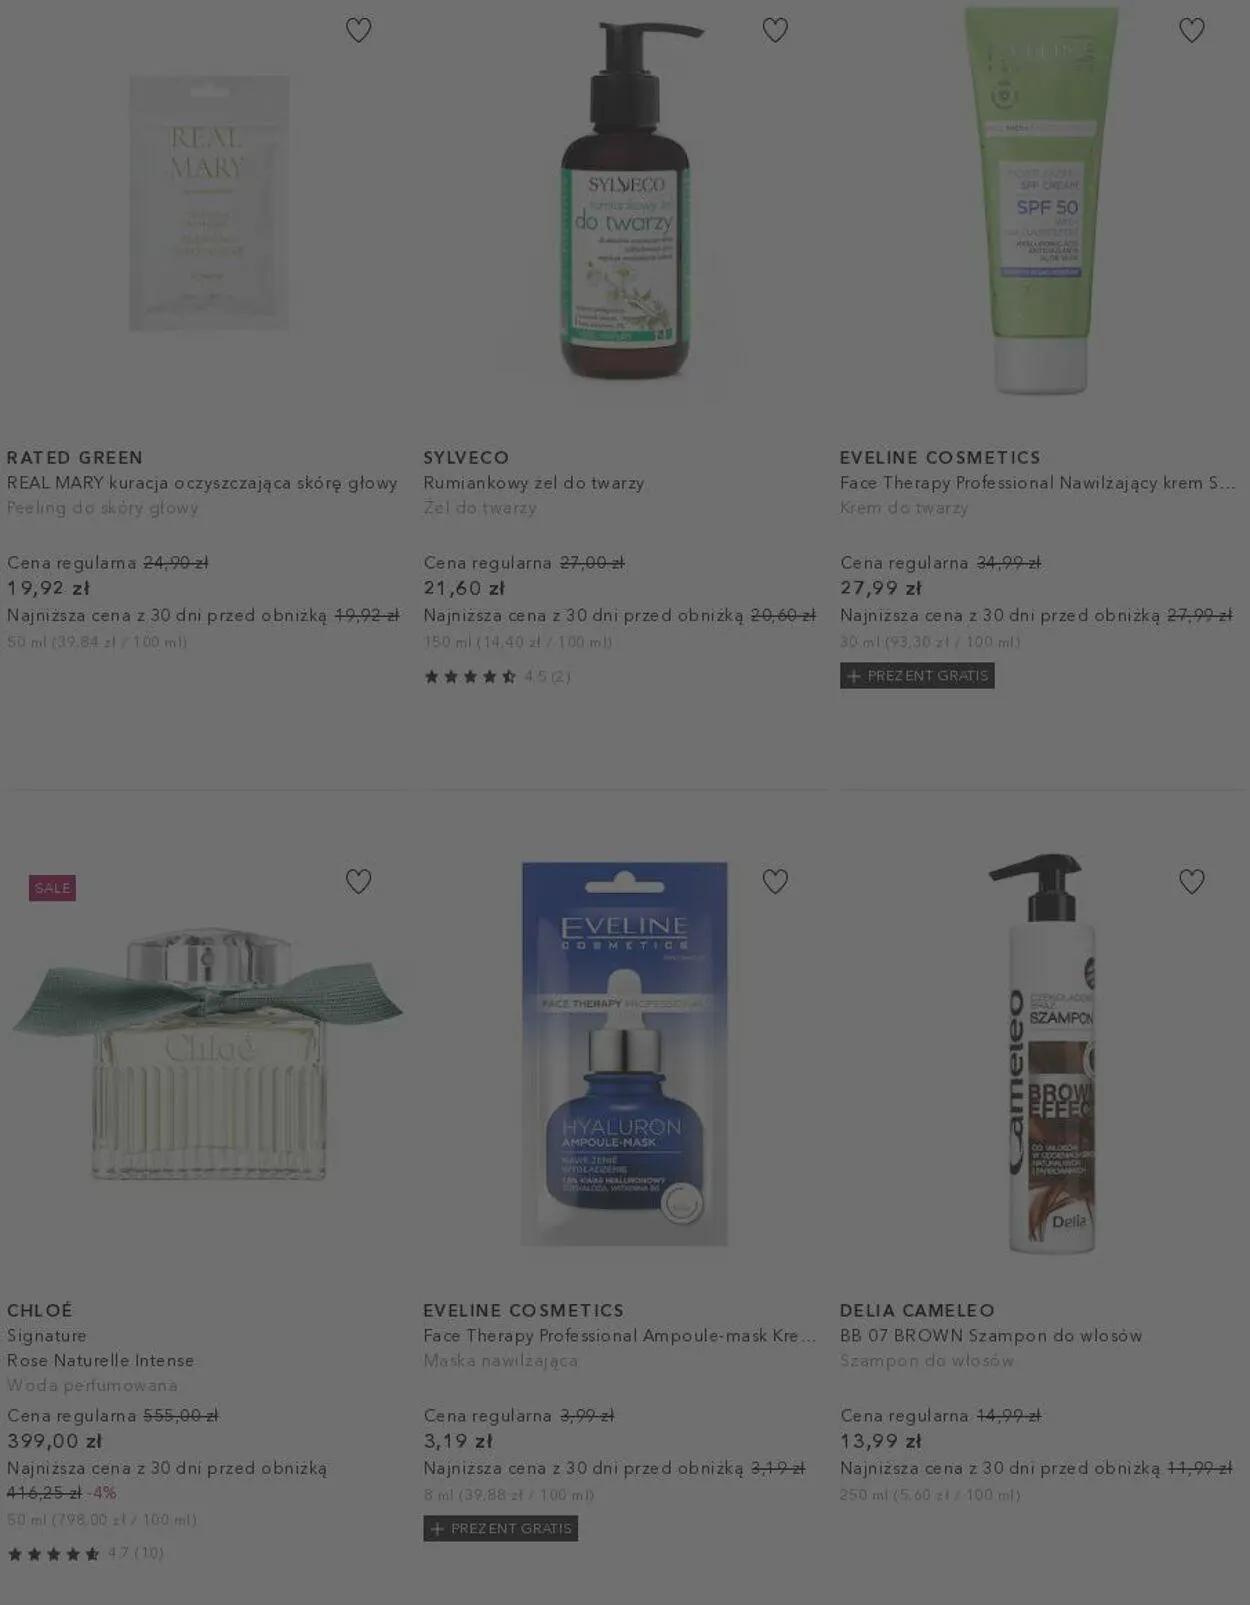Open Face Therapy Professional Ampoule-mask title
Screen dimensions: 1250x1605
619,1336
